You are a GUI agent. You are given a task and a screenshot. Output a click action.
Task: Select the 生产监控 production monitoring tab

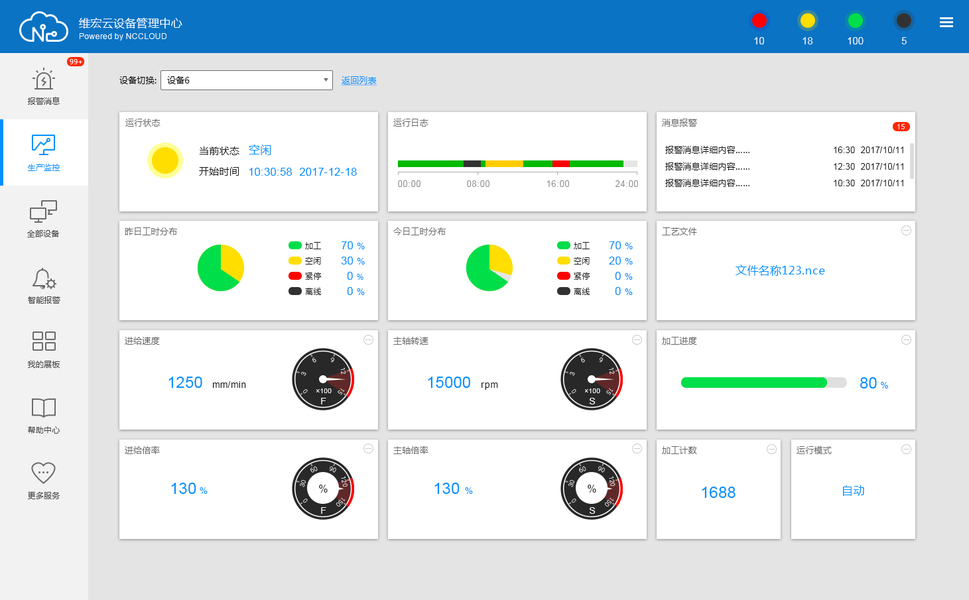[43, 152]
